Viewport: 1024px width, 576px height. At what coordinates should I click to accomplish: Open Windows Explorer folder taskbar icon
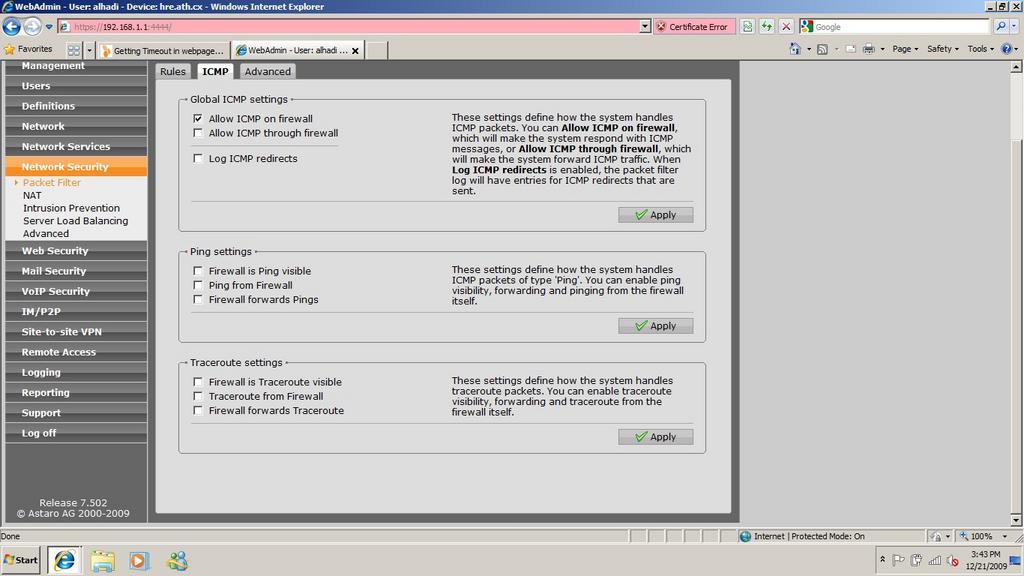coord(103,560)
